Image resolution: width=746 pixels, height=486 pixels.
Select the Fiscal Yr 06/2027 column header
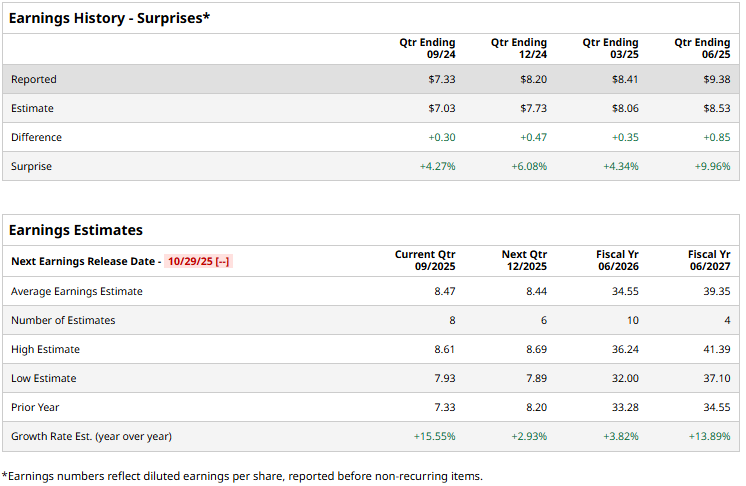point(709,260)
